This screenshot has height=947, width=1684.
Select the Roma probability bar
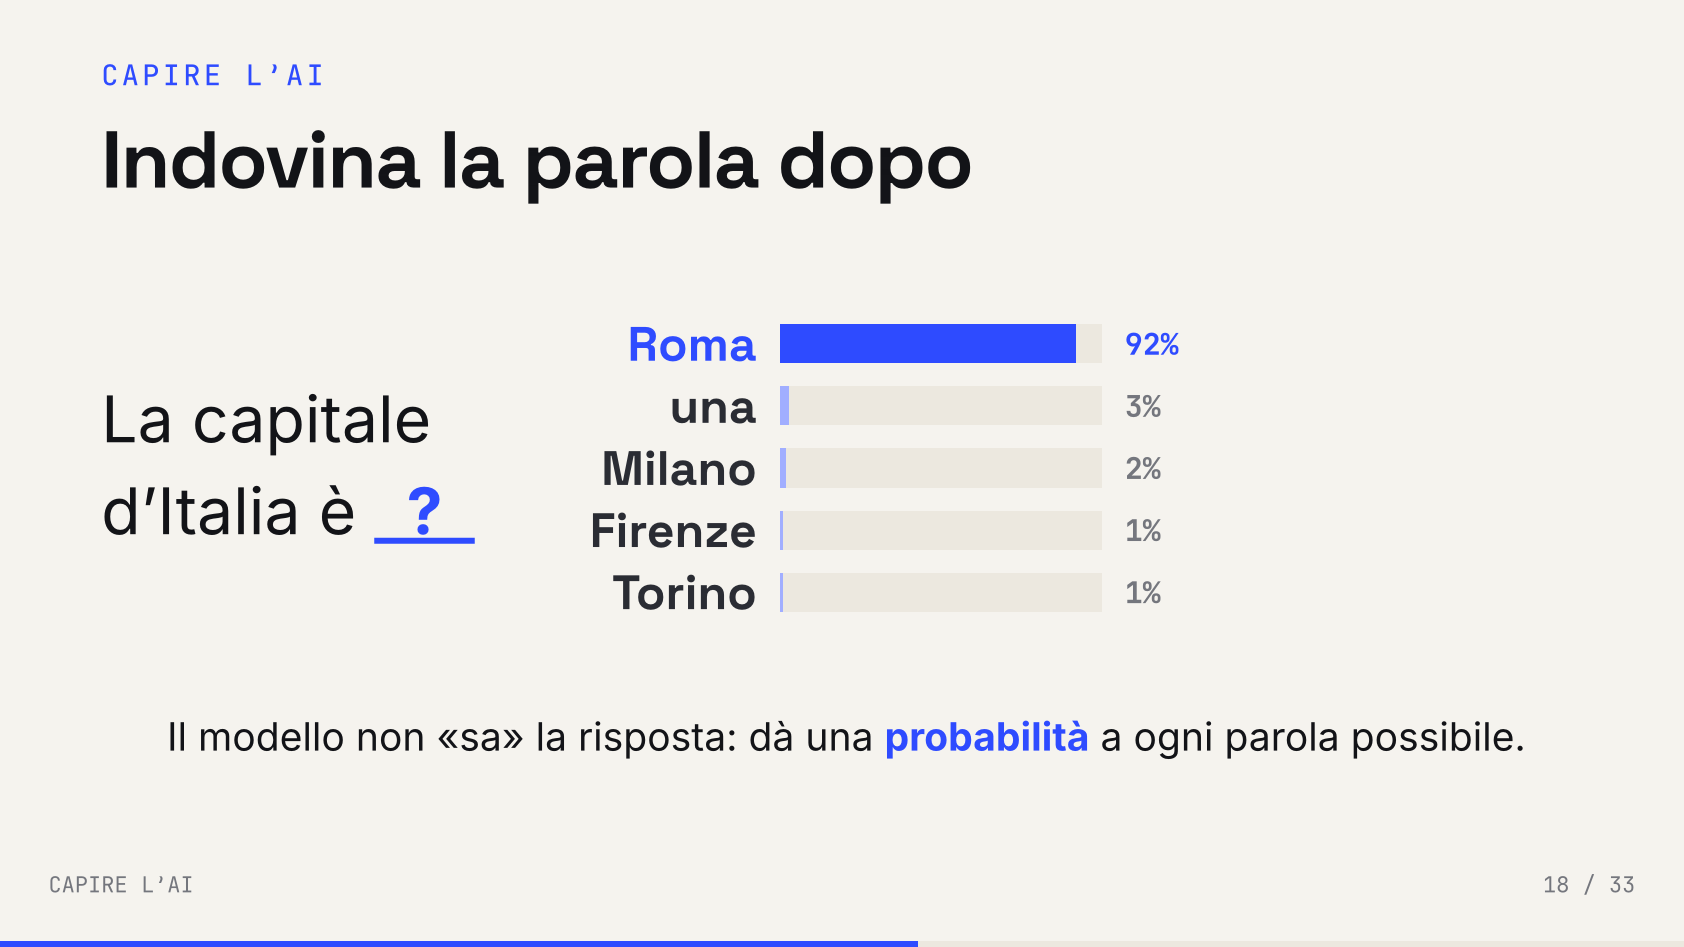click(x=940, y=344)
